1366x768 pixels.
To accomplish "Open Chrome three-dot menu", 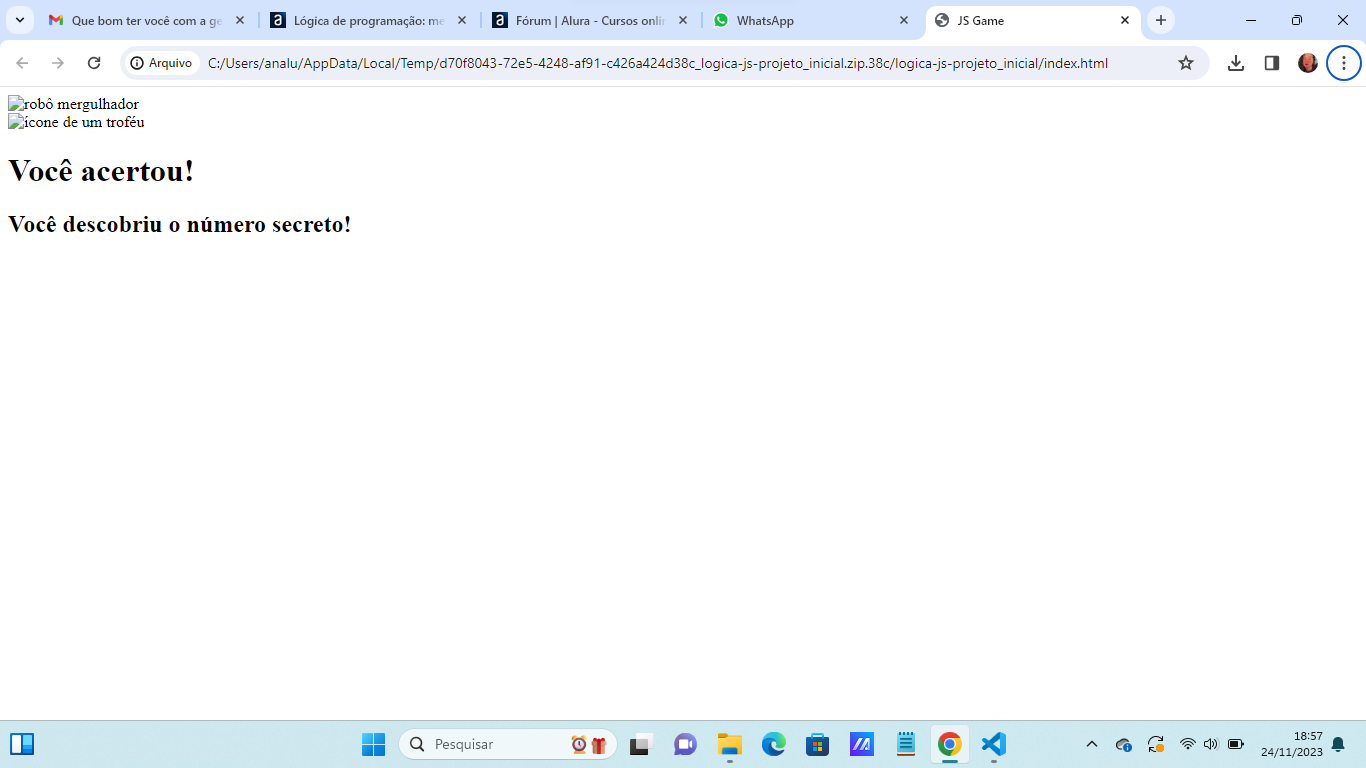I will (x=1344, y=63).
